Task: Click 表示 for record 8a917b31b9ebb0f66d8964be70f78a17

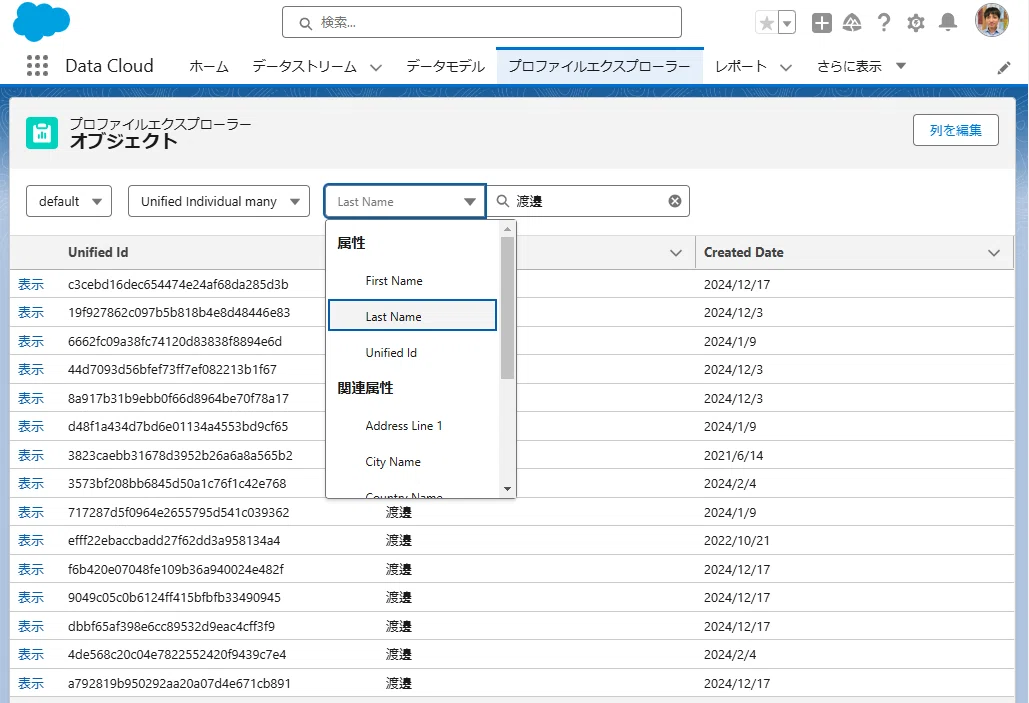Action: tap(31, 398)
